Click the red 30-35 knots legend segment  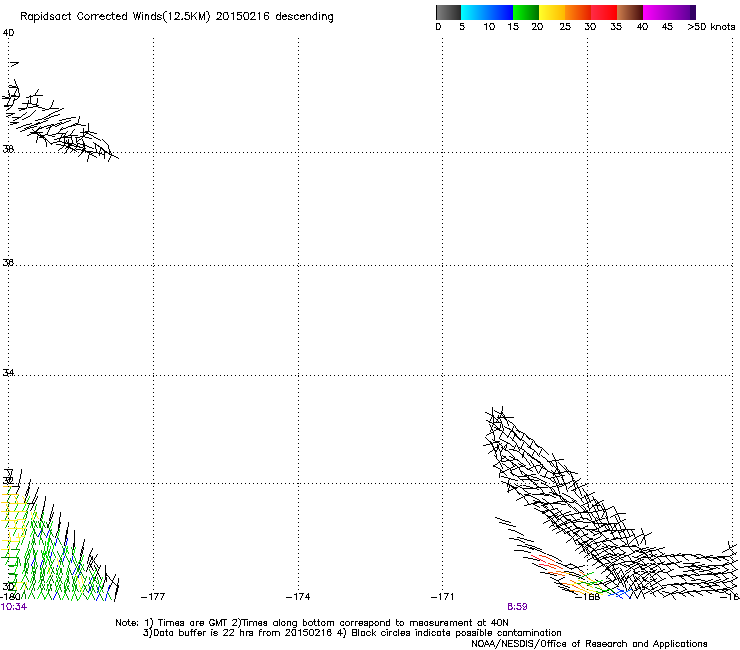[604, 12]
